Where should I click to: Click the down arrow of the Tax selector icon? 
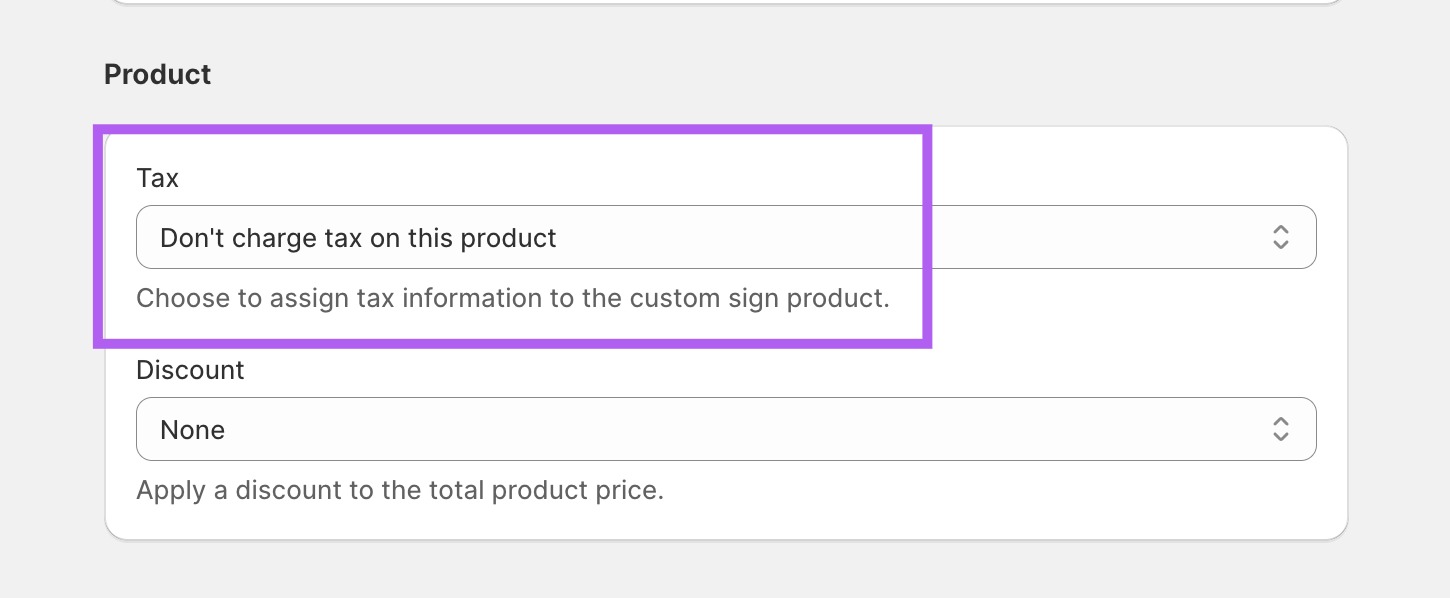pyautogui.click(x=1280, y=245)
